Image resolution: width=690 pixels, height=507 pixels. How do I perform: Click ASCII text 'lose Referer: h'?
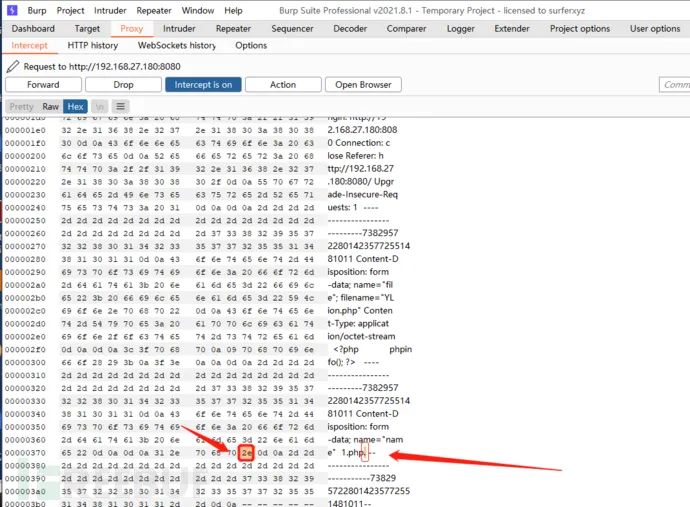(356, 156)
